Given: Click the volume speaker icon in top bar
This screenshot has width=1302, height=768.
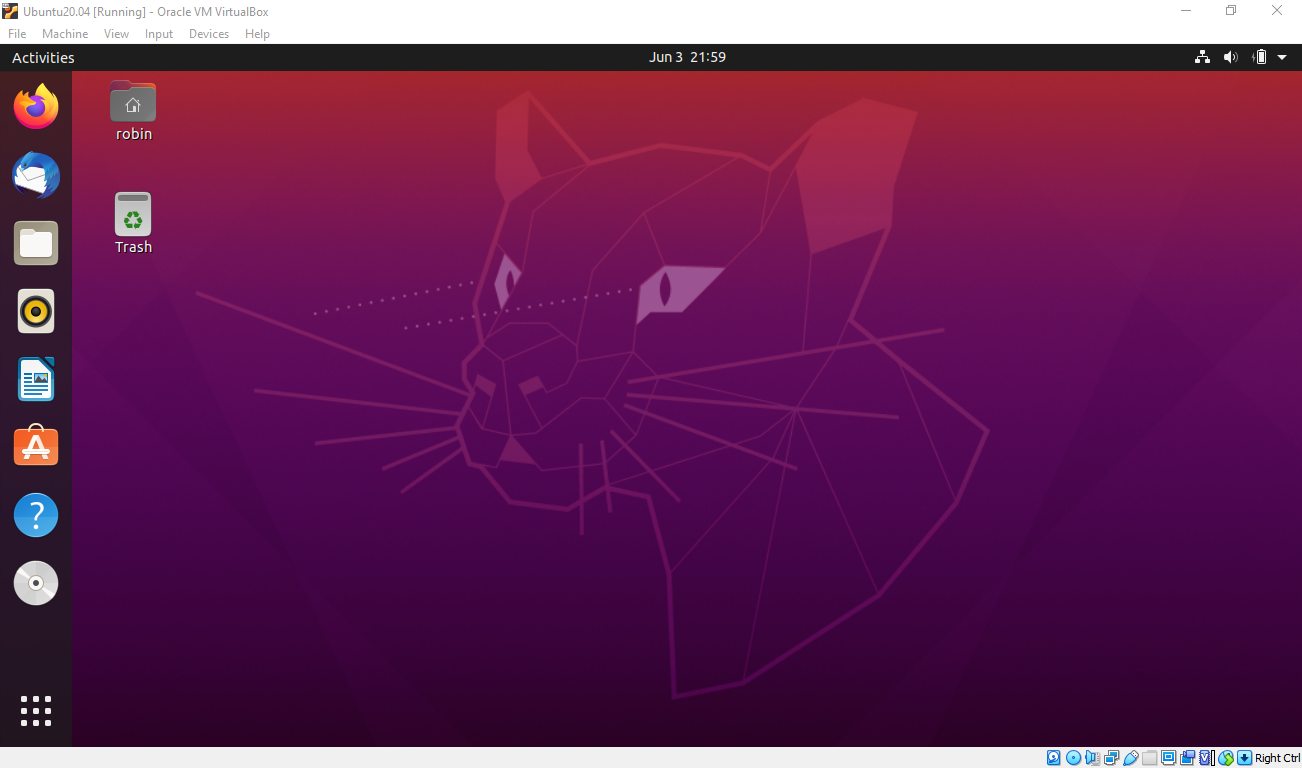Looking at the screenshot, I should [1231, 57].
